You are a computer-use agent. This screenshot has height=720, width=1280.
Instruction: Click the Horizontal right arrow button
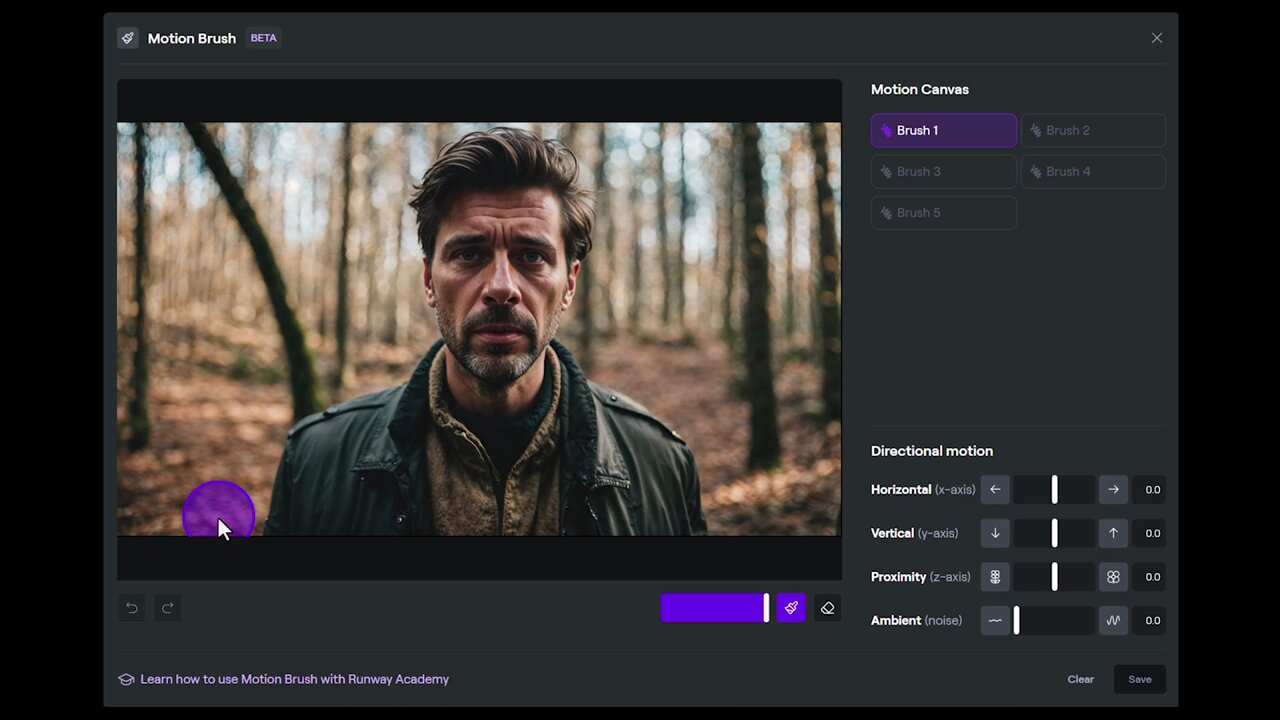[1113, 490]
